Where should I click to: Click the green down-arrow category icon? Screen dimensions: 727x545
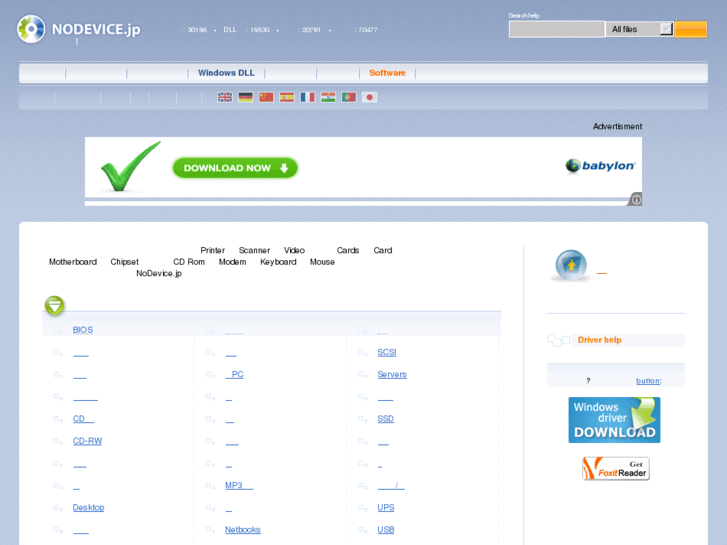point(55,306)
